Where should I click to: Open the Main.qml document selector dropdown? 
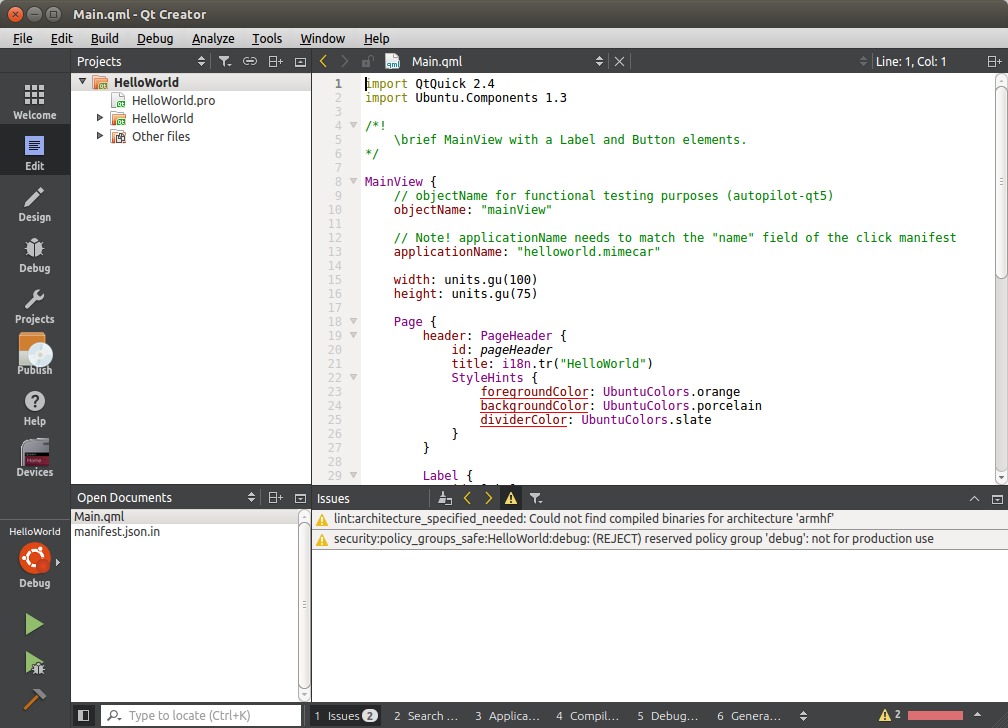point(599,61)
